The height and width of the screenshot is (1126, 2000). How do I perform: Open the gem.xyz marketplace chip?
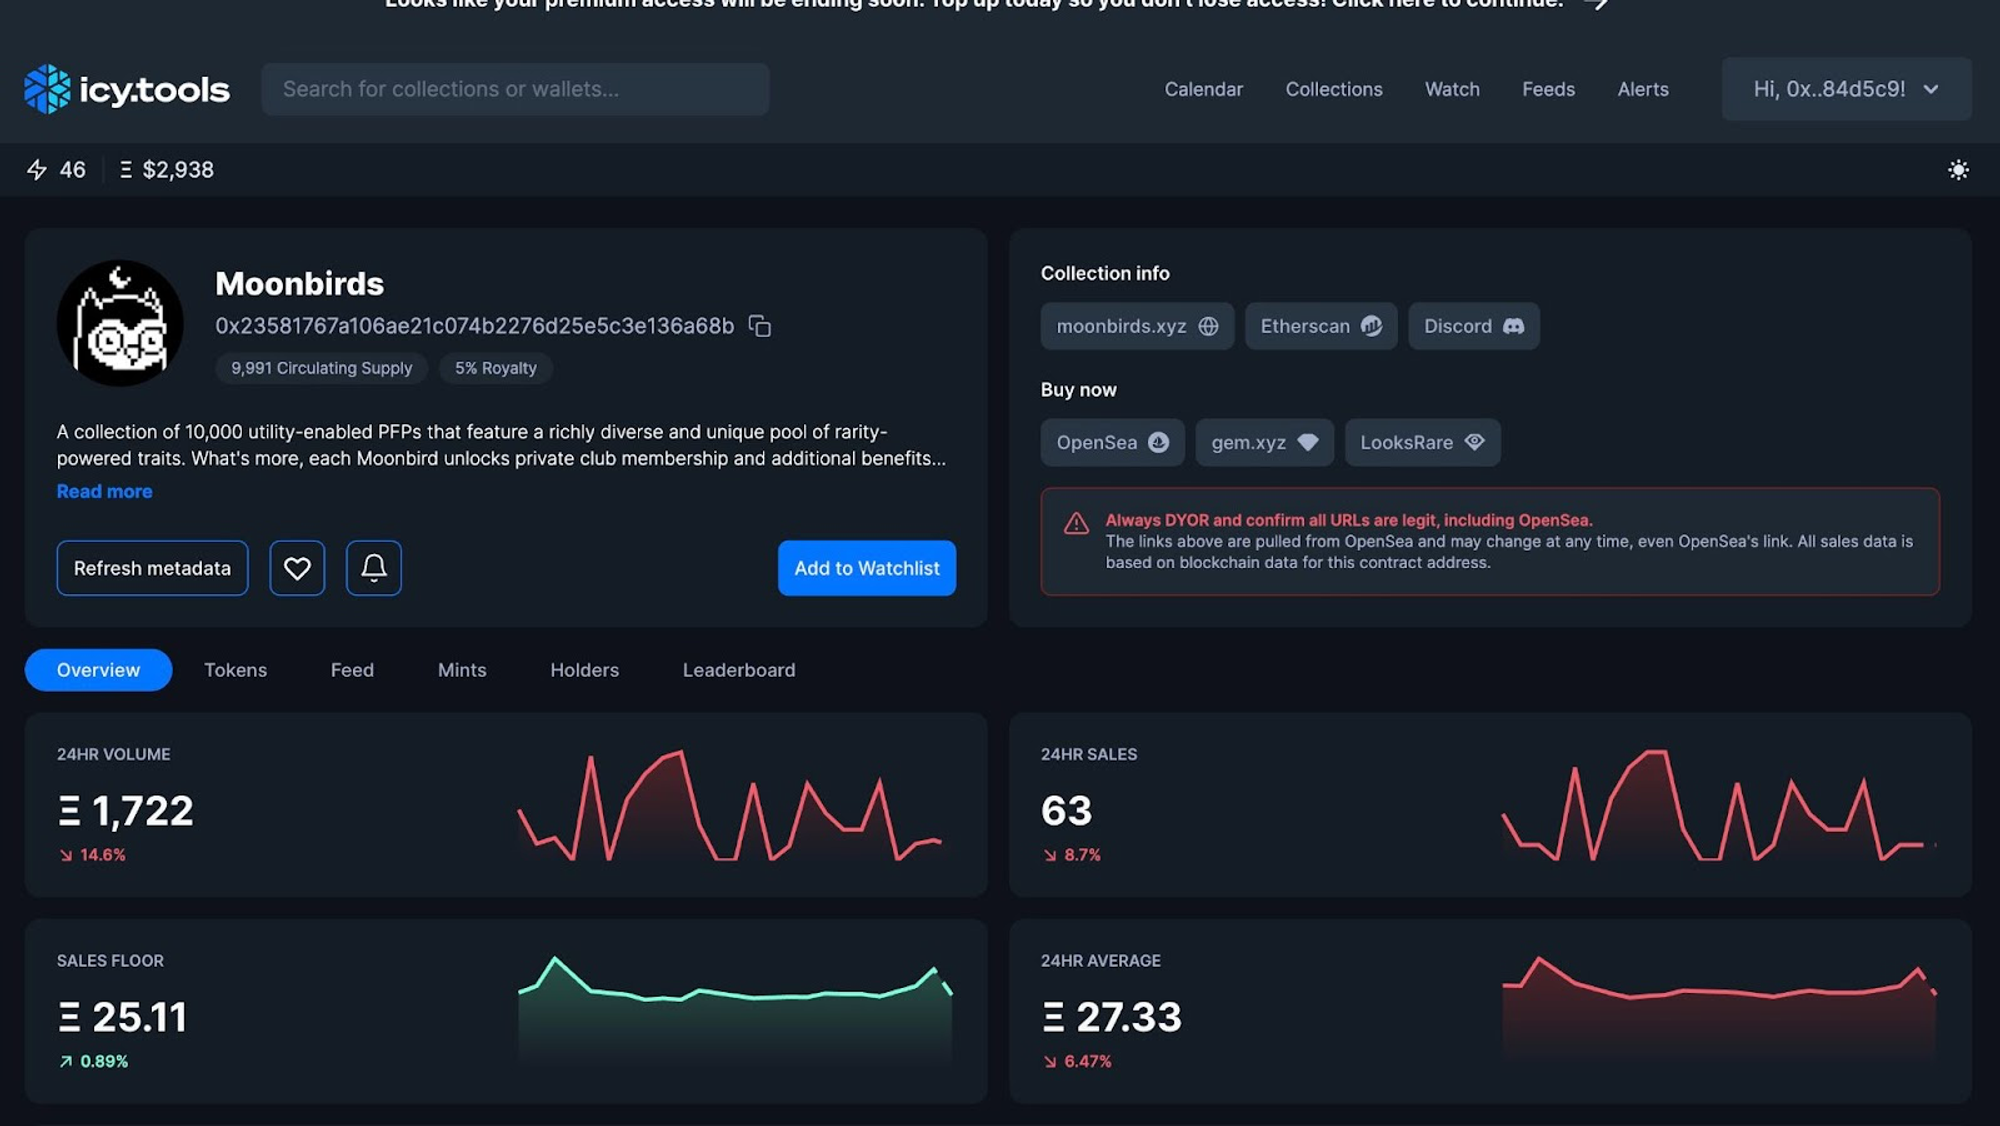[x=1264, y=442]
